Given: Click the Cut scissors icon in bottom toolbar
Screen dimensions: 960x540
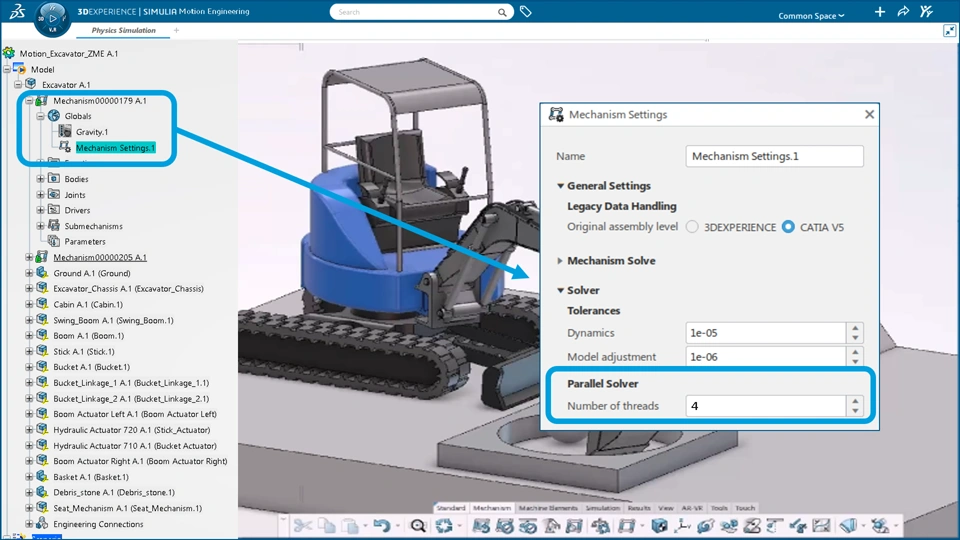Looking at the screenshot, I should (302, 526).
